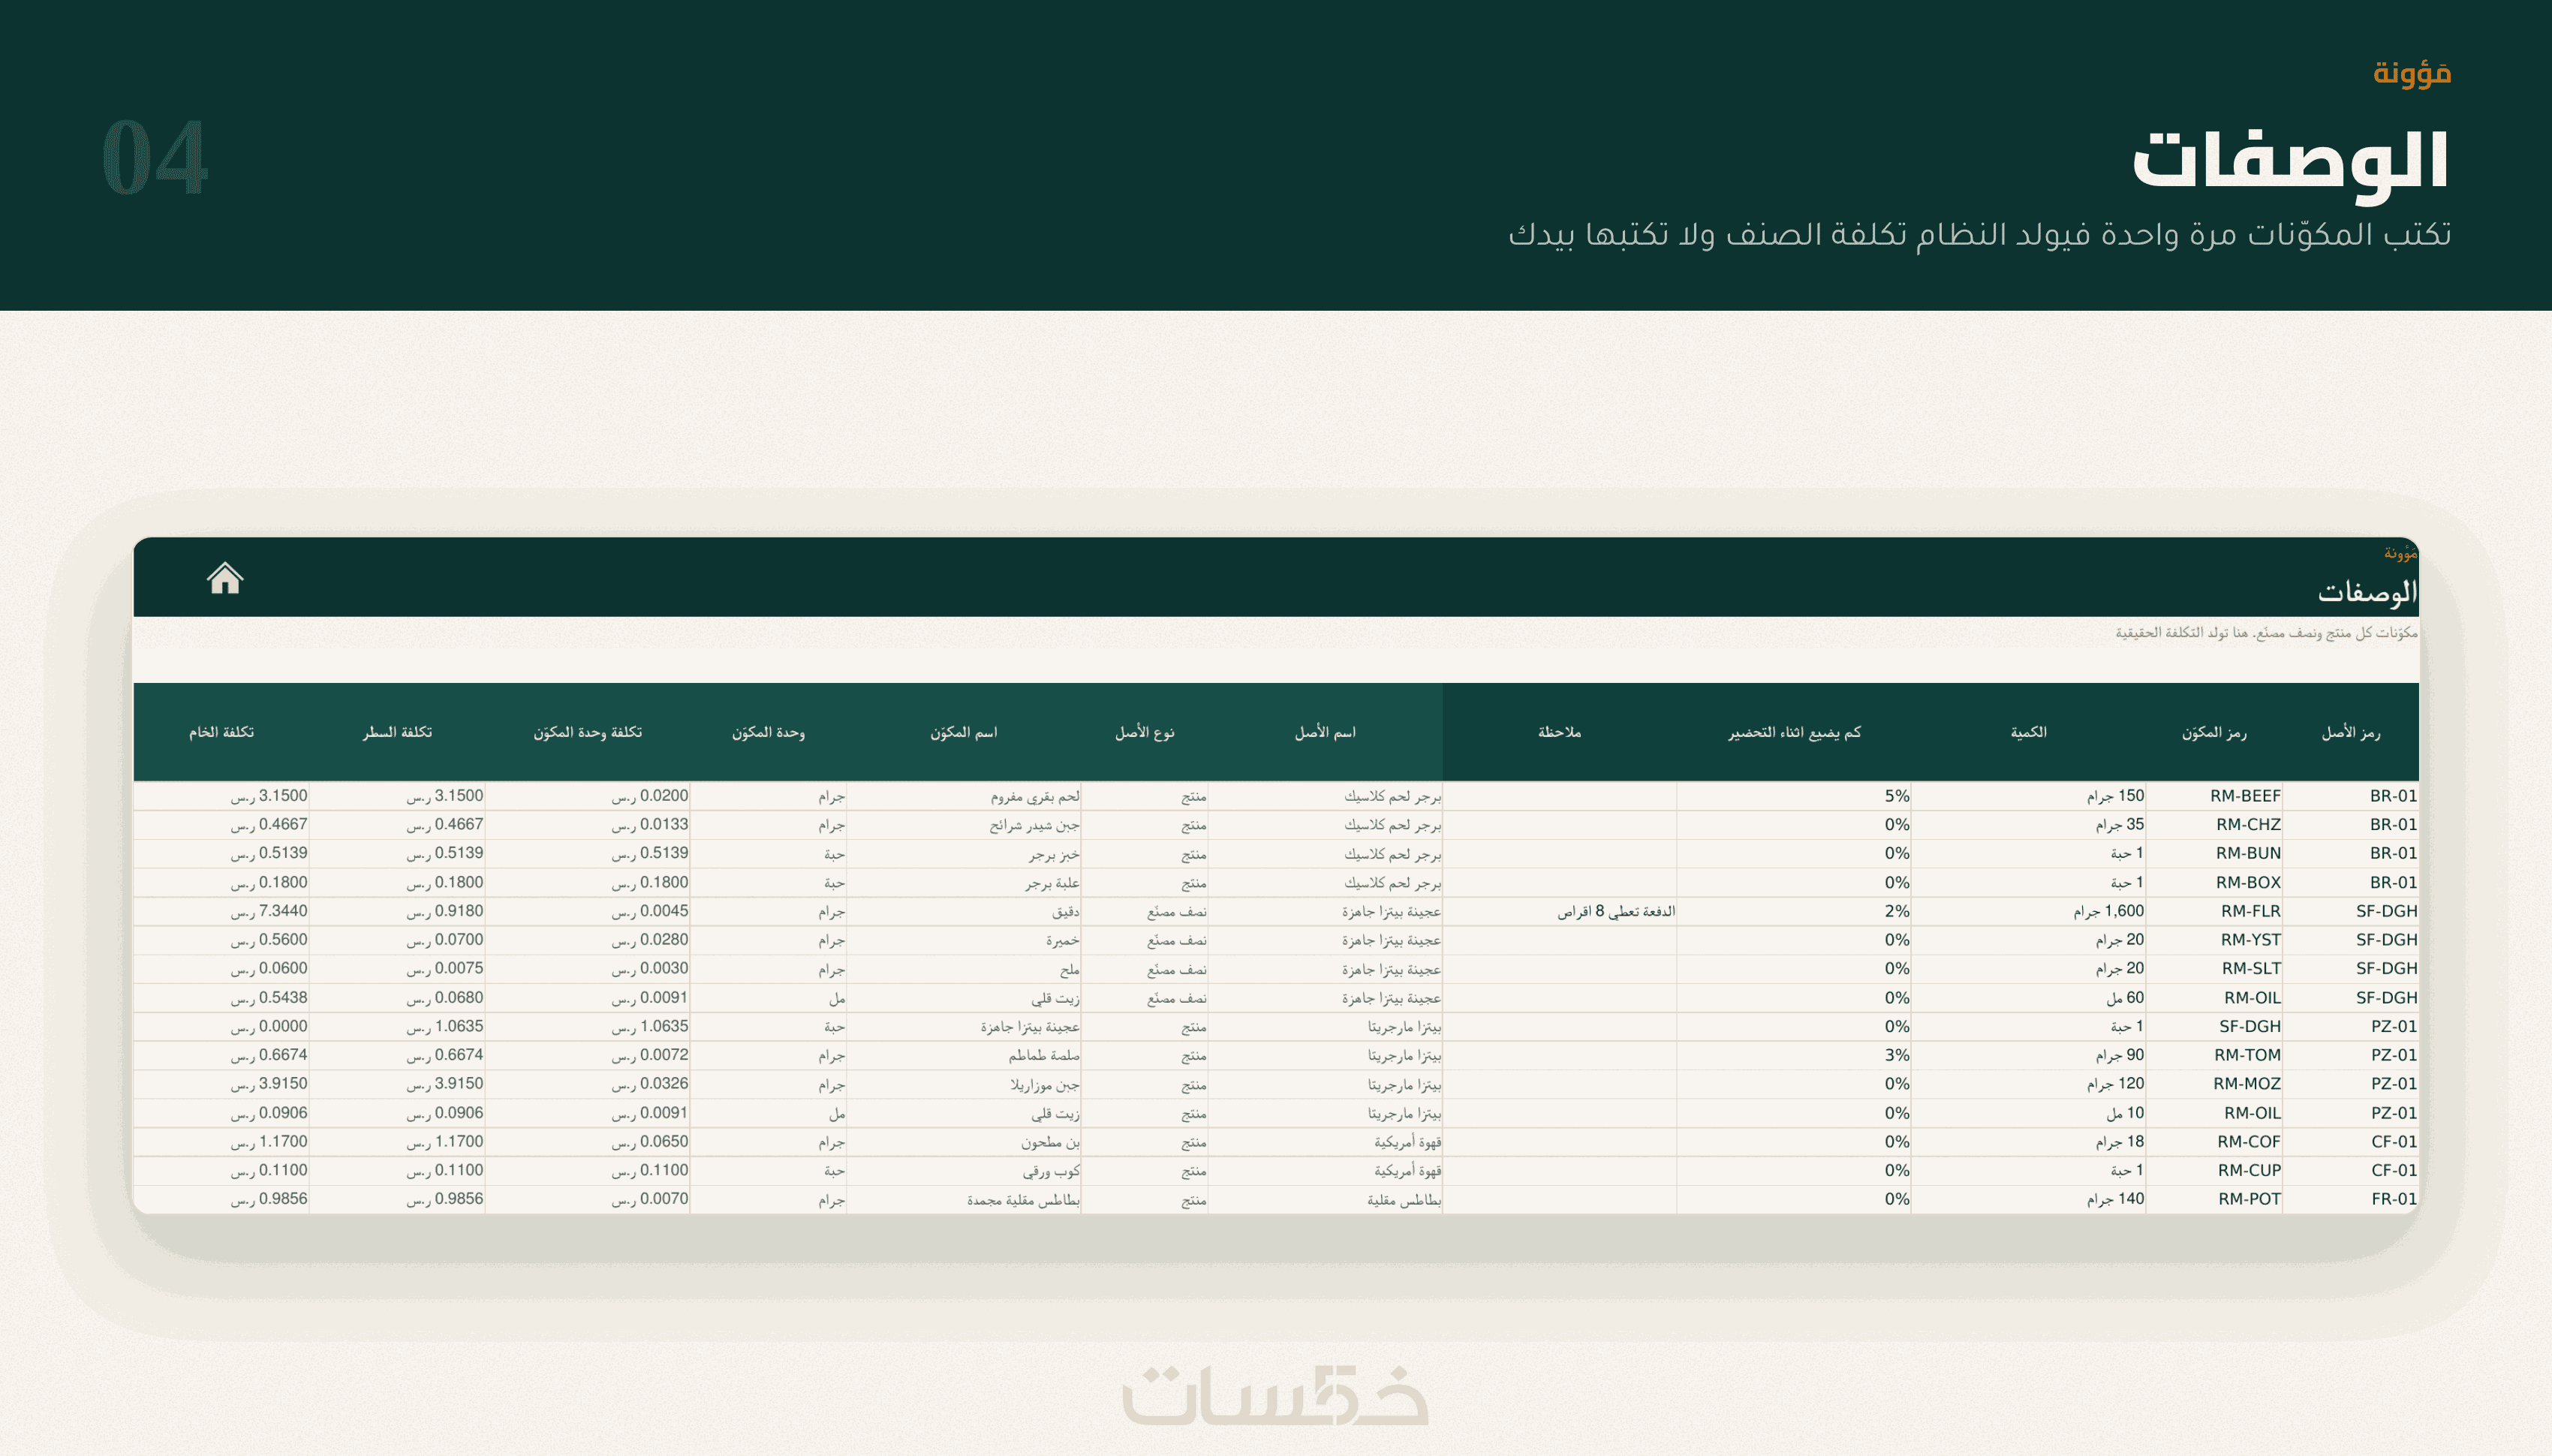Click the تكلفة السطر column header
The image size is (2552, 1456).
397,733
